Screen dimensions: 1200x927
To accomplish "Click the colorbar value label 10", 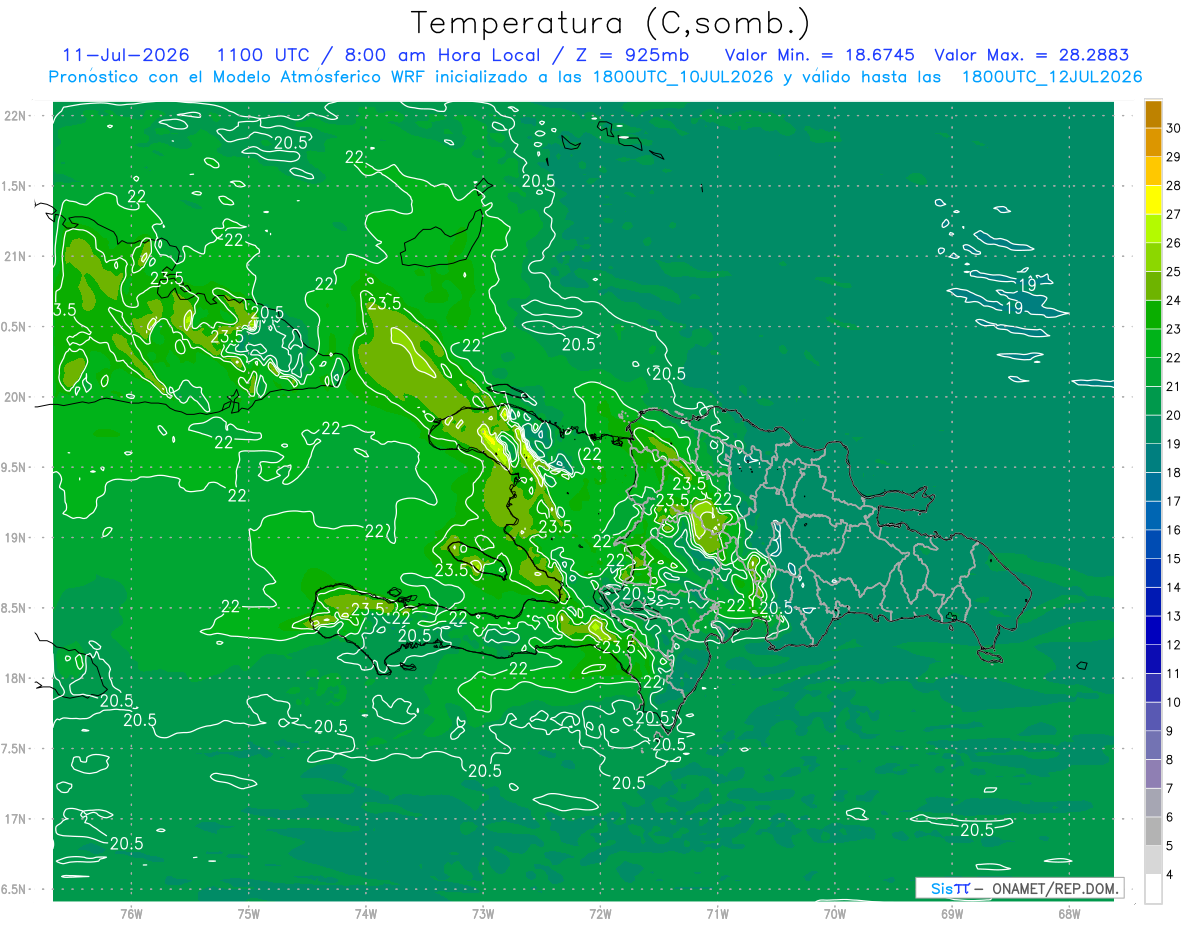I will [1173, 702].
